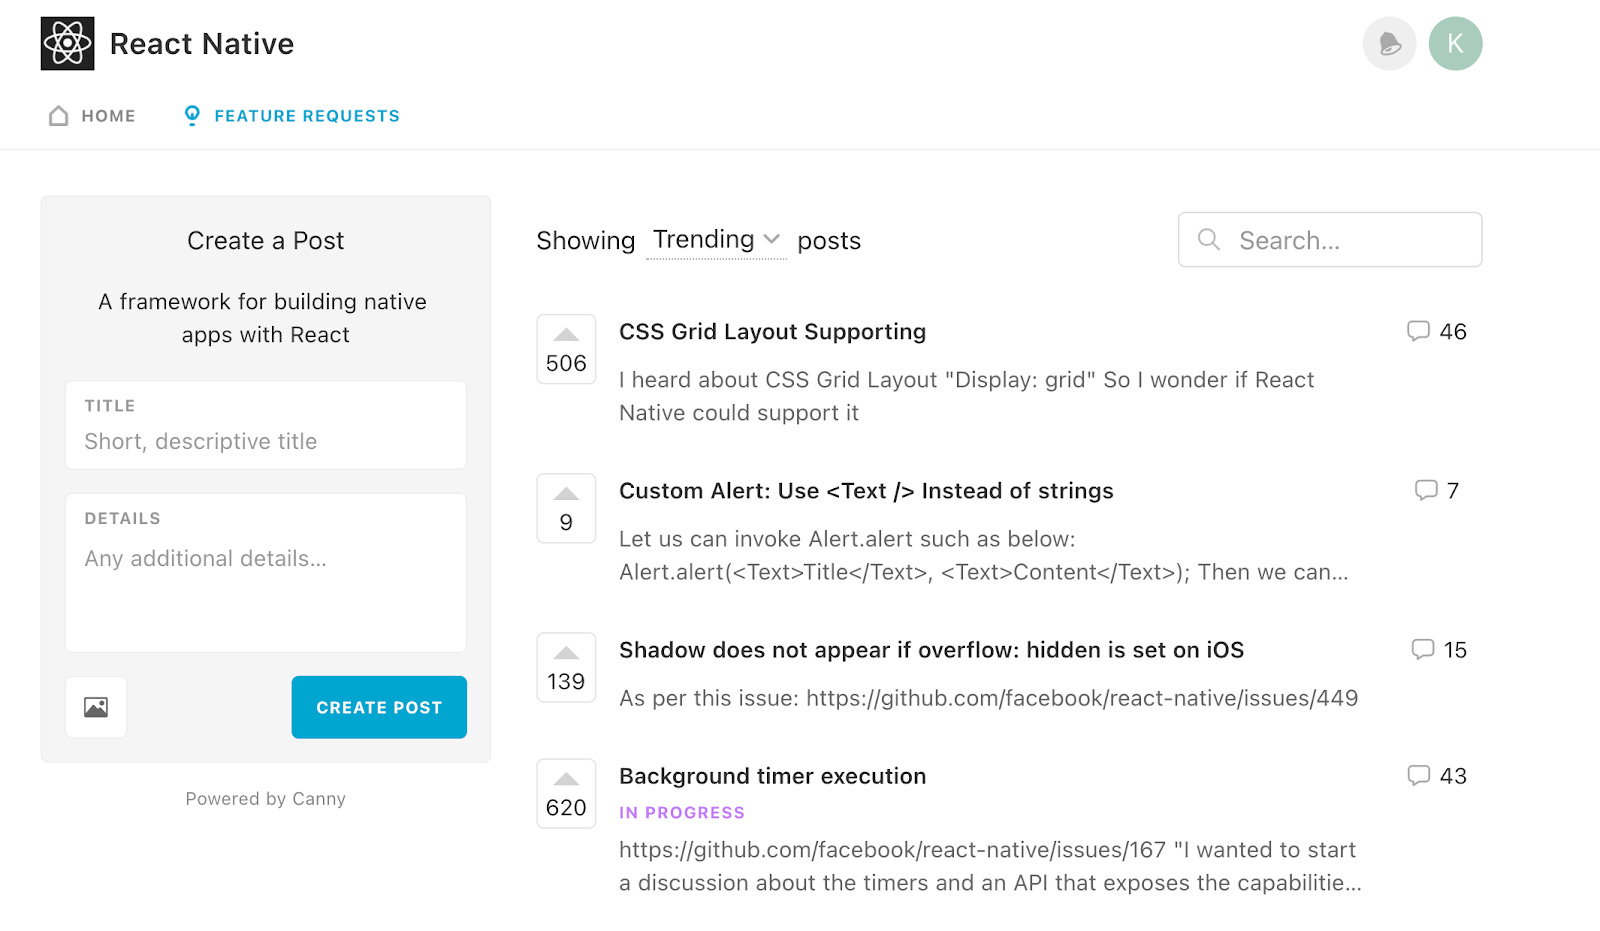Click the 'I heard about CSS Grid Layout' description
This screenshot has height=931, width=1600.
966,396
